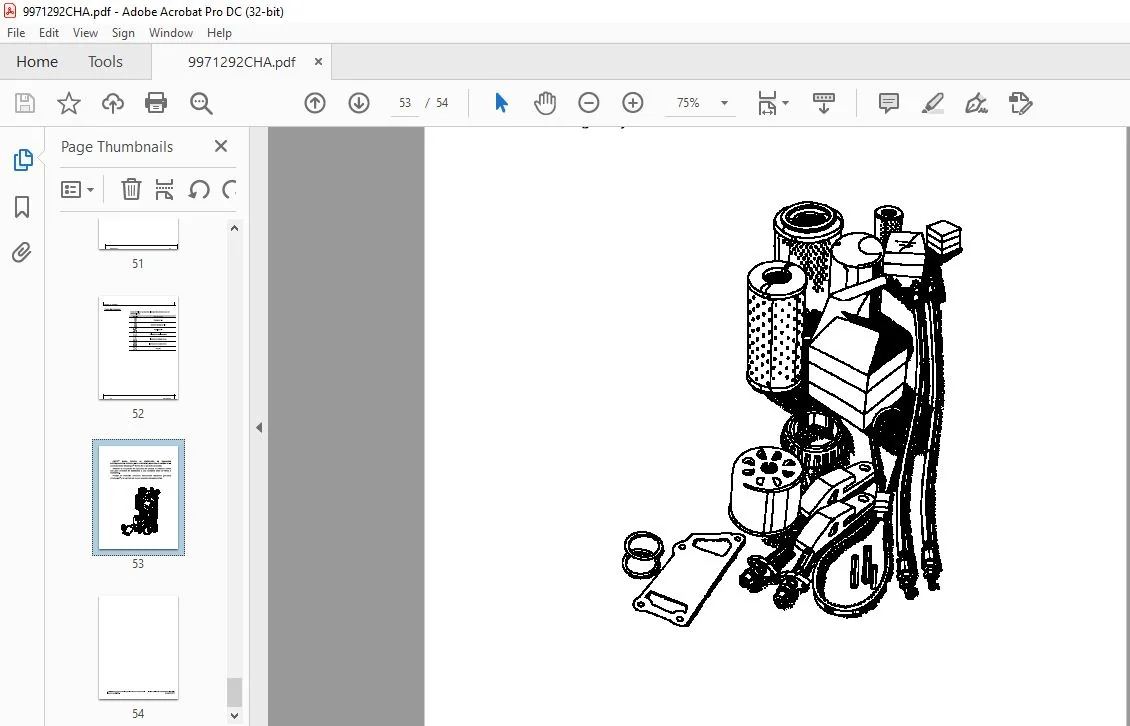
Task: Open the View menu
Action: [85, 32]
